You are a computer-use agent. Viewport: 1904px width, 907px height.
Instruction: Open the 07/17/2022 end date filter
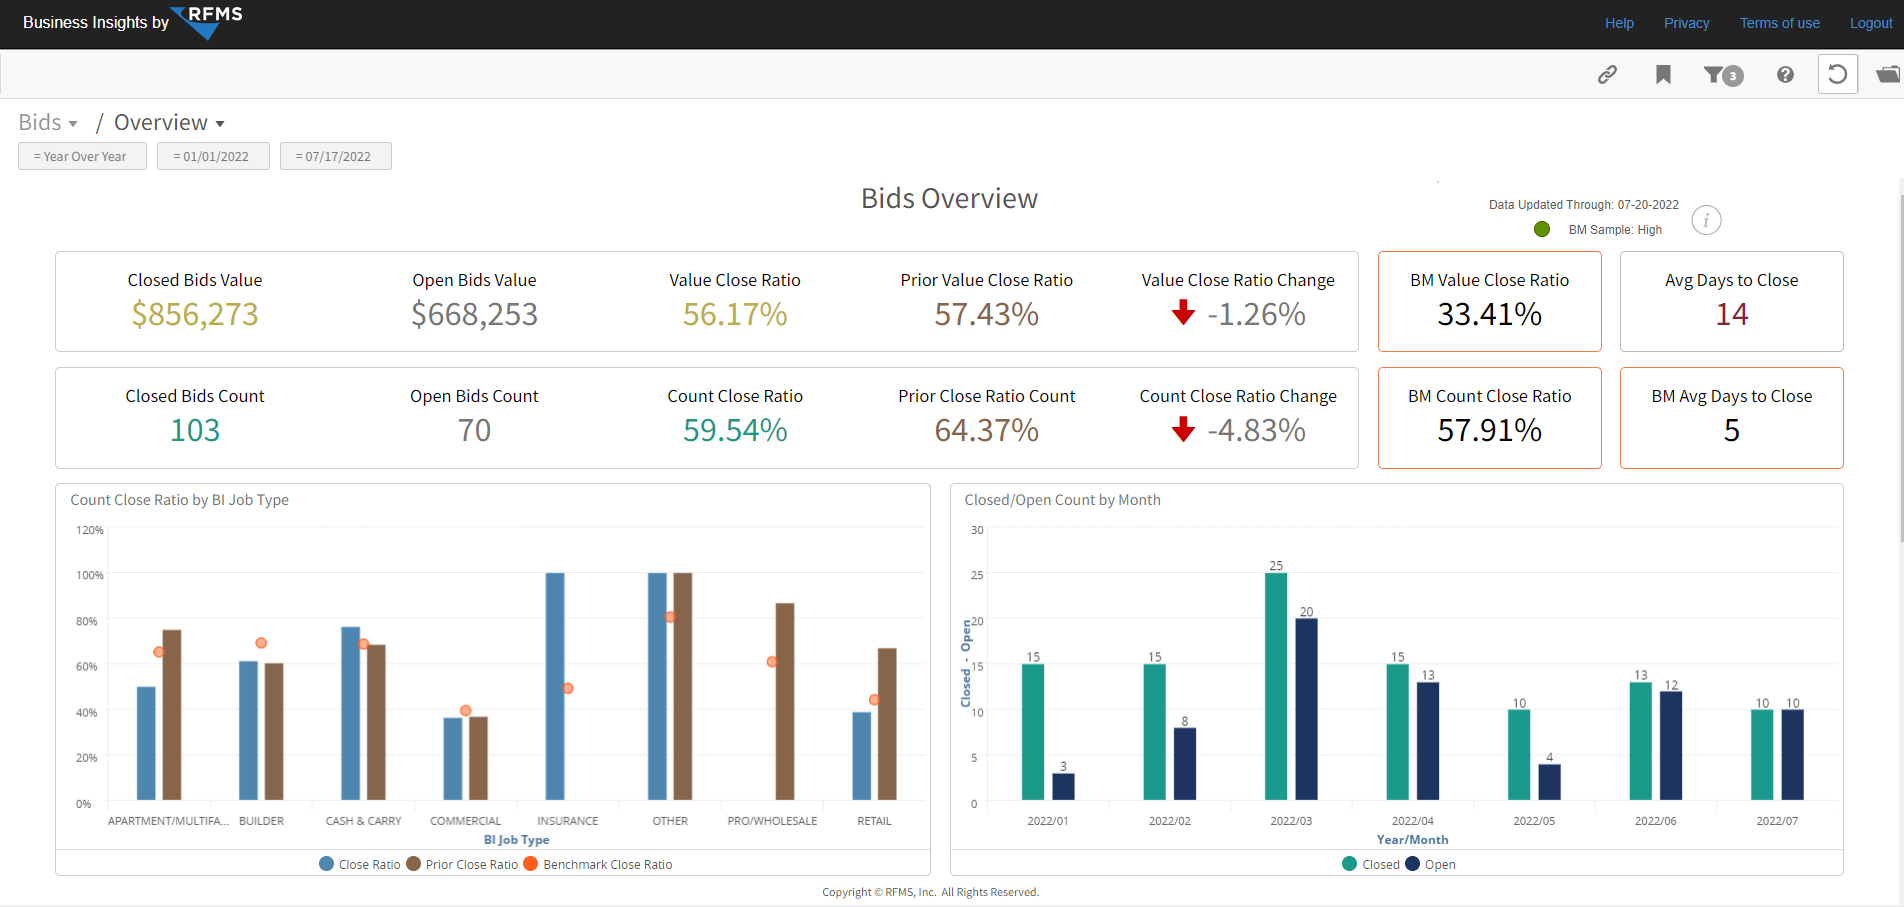click(x=335, y=156)
